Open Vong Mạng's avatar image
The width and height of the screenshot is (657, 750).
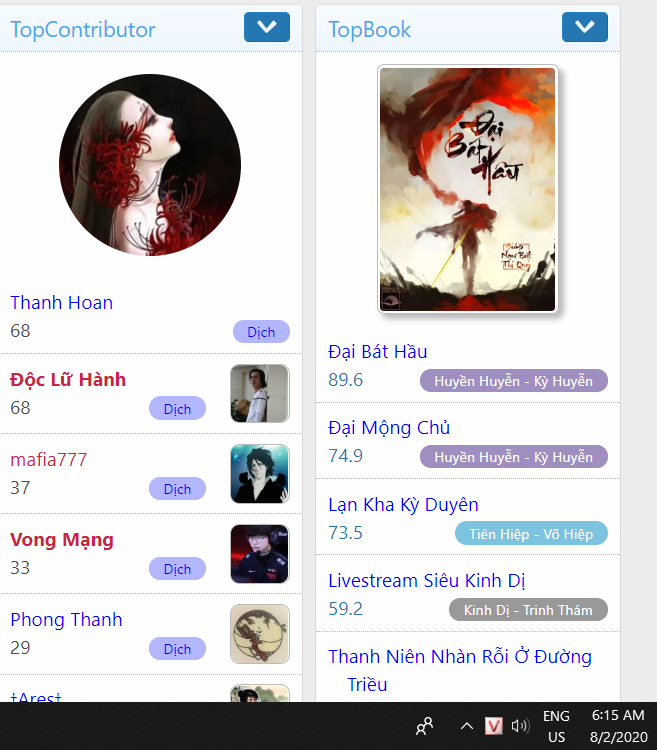260,554
